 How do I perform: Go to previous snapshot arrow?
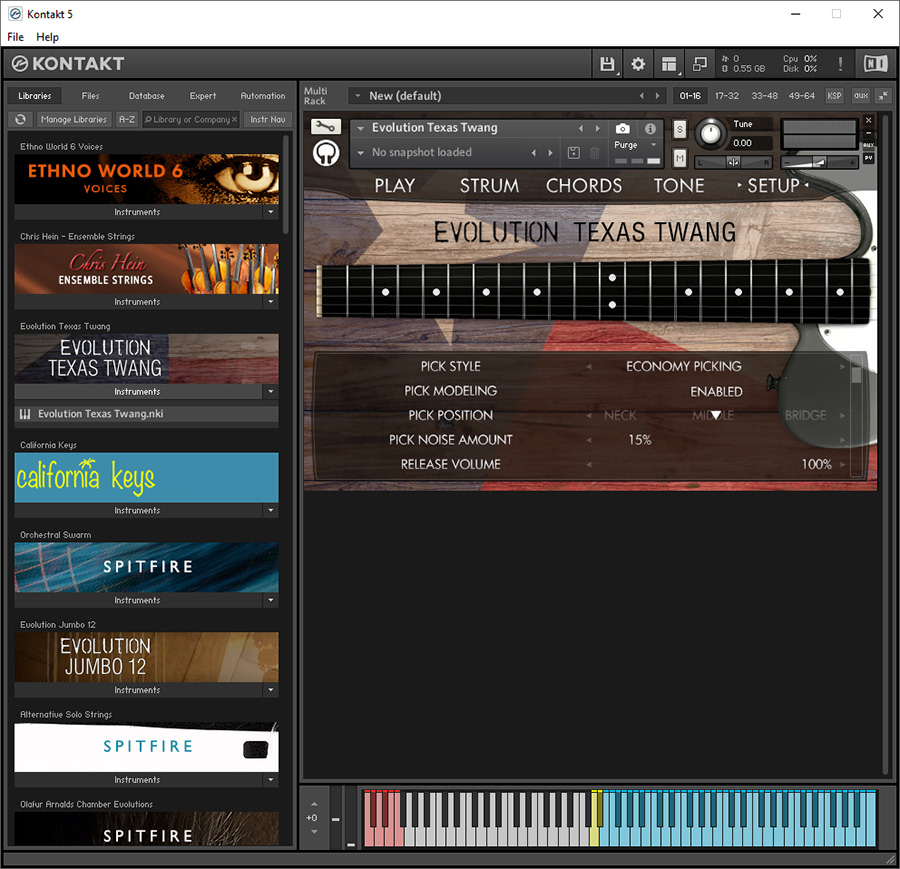point(534,153)
